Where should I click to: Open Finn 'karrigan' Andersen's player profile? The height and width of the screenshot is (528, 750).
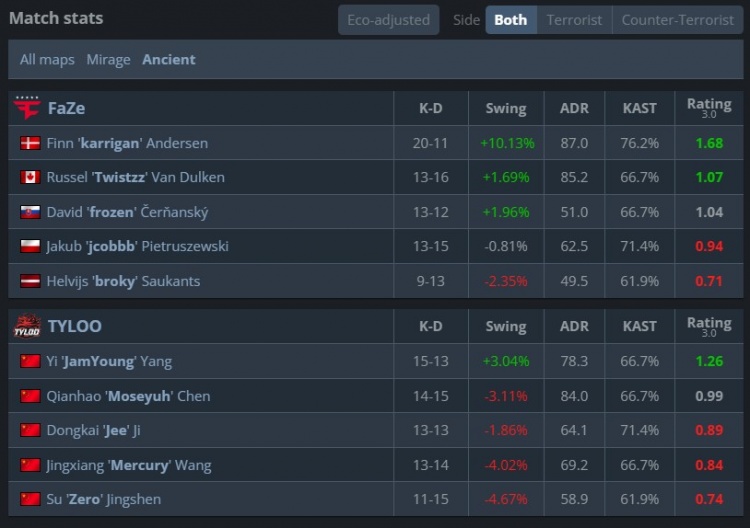127,143
